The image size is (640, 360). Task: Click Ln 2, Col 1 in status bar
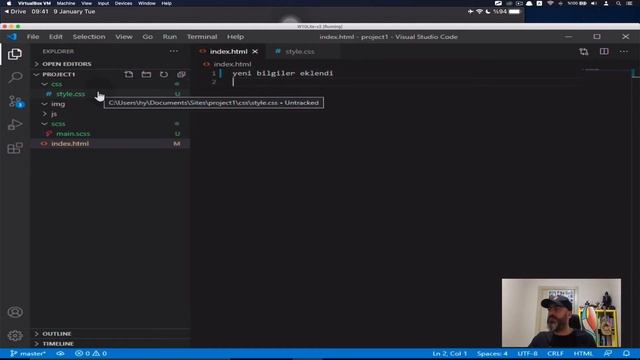point(450,353)
